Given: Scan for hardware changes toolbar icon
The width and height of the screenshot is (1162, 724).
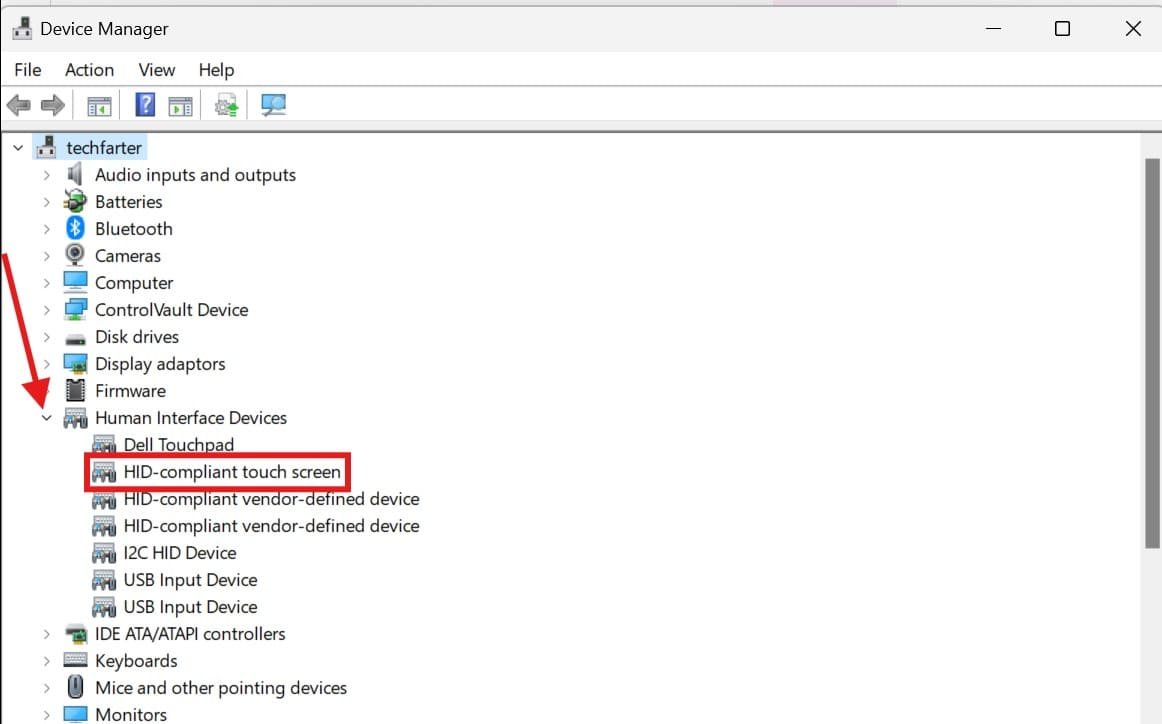Looking at the screenshot, I should (273, 105).
